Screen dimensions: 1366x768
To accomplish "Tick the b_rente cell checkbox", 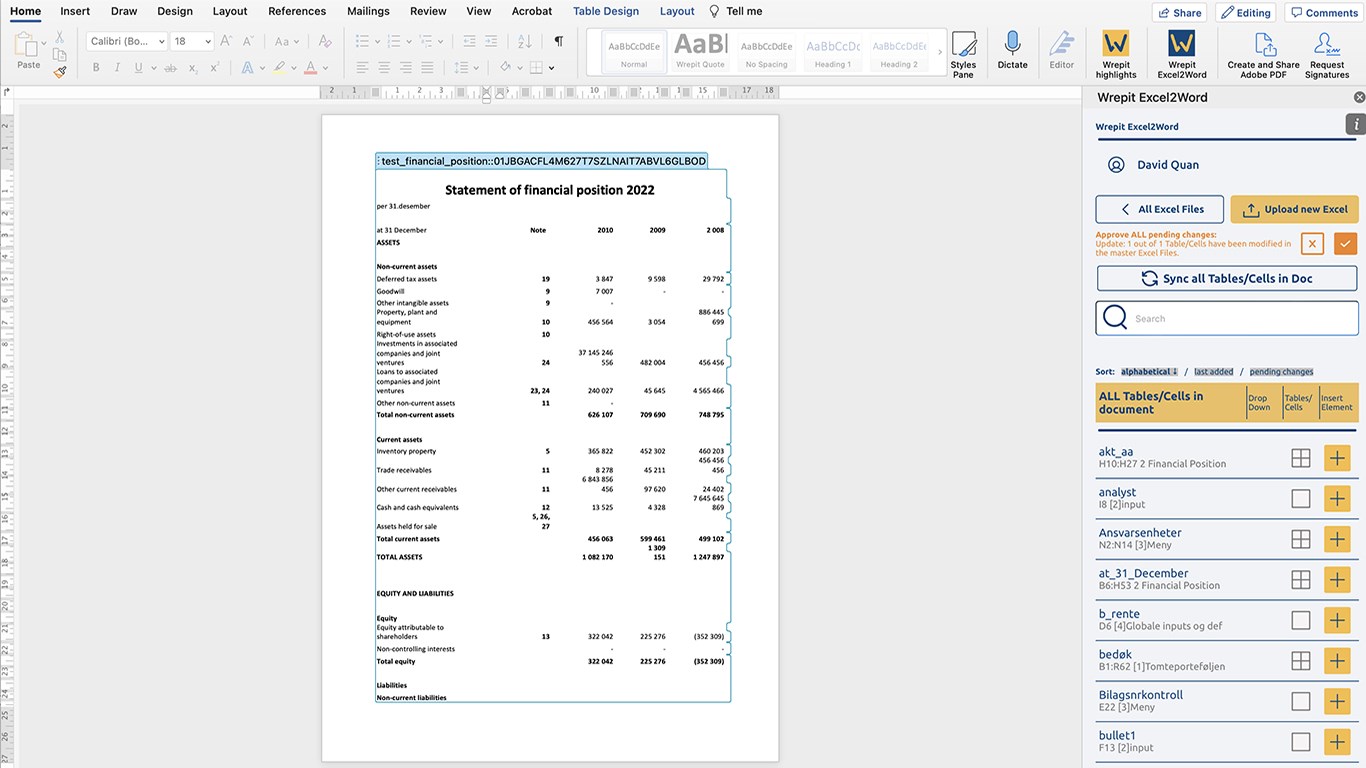I will click(1300, 620).
